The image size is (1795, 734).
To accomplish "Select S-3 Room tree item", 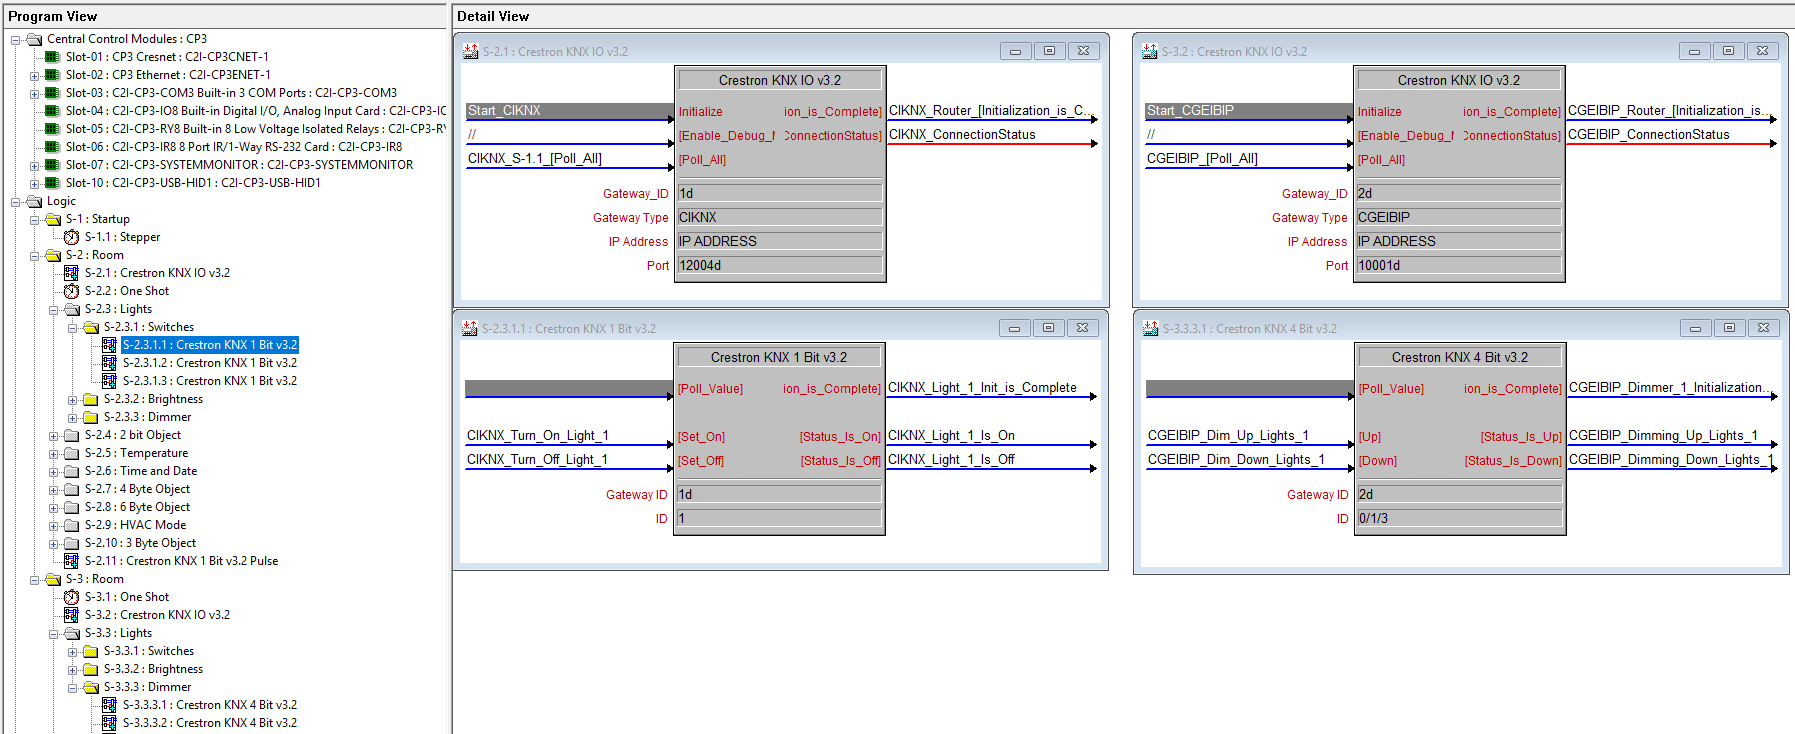I will pos(95,579).
